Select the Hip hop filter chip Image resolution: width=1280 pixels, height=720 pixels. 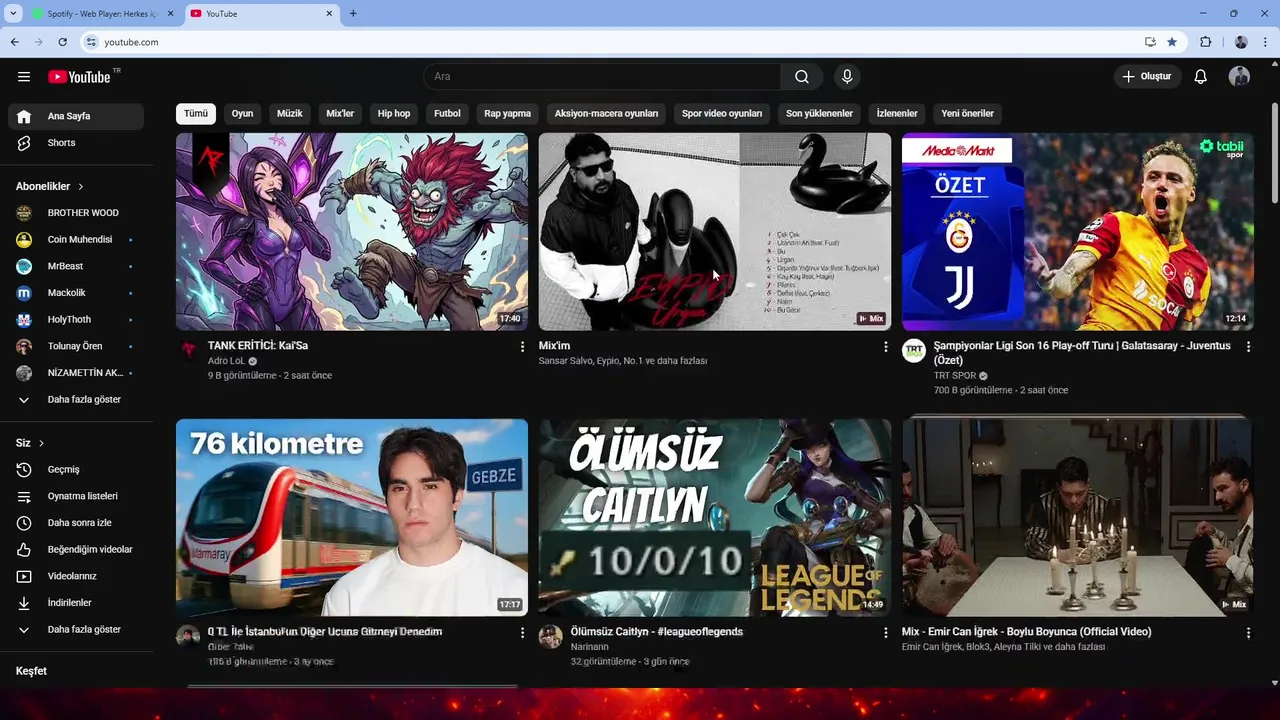394,114
